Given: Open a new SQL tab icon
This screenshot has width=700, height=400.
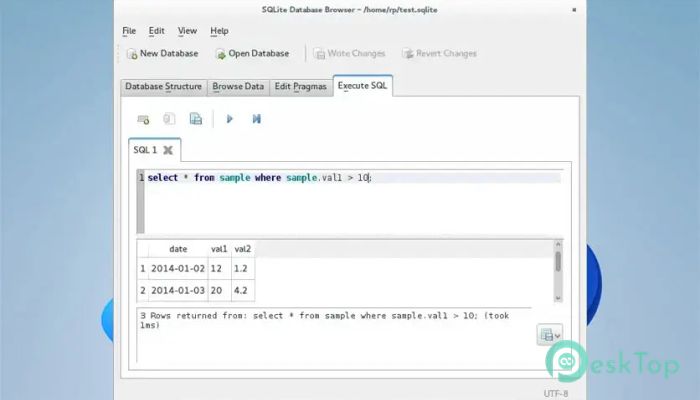Looking at the screenshot, I should pos(143,119).
